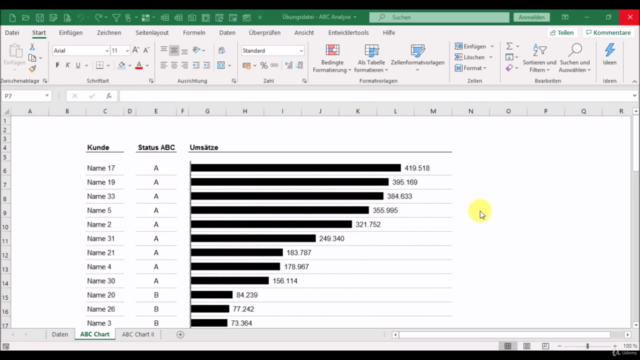Decrease the font size

[x=146, y=50]
